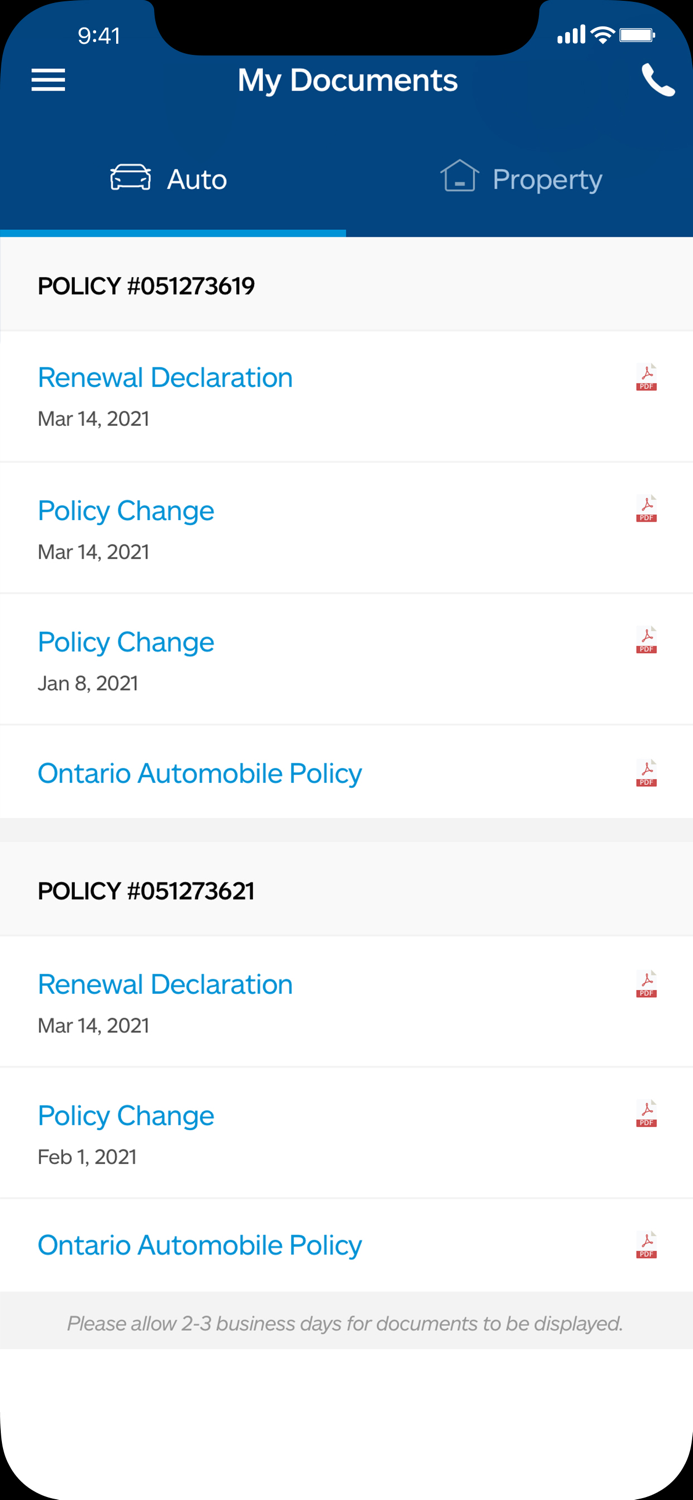
Task: Tap the POLICY #051273621 section header
Action: [146, 891]
